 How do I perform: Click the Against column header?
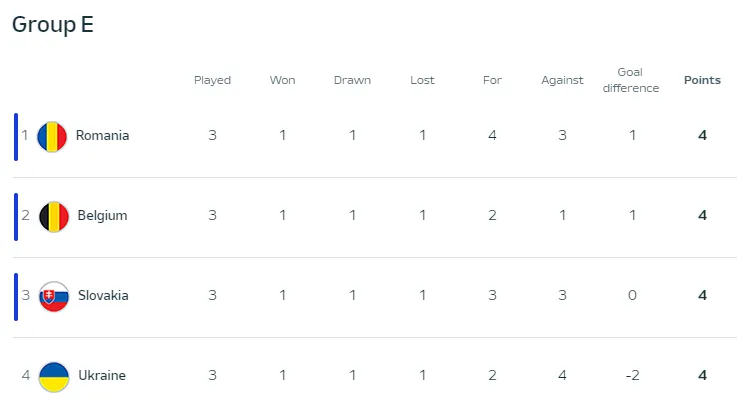[562, 80]
